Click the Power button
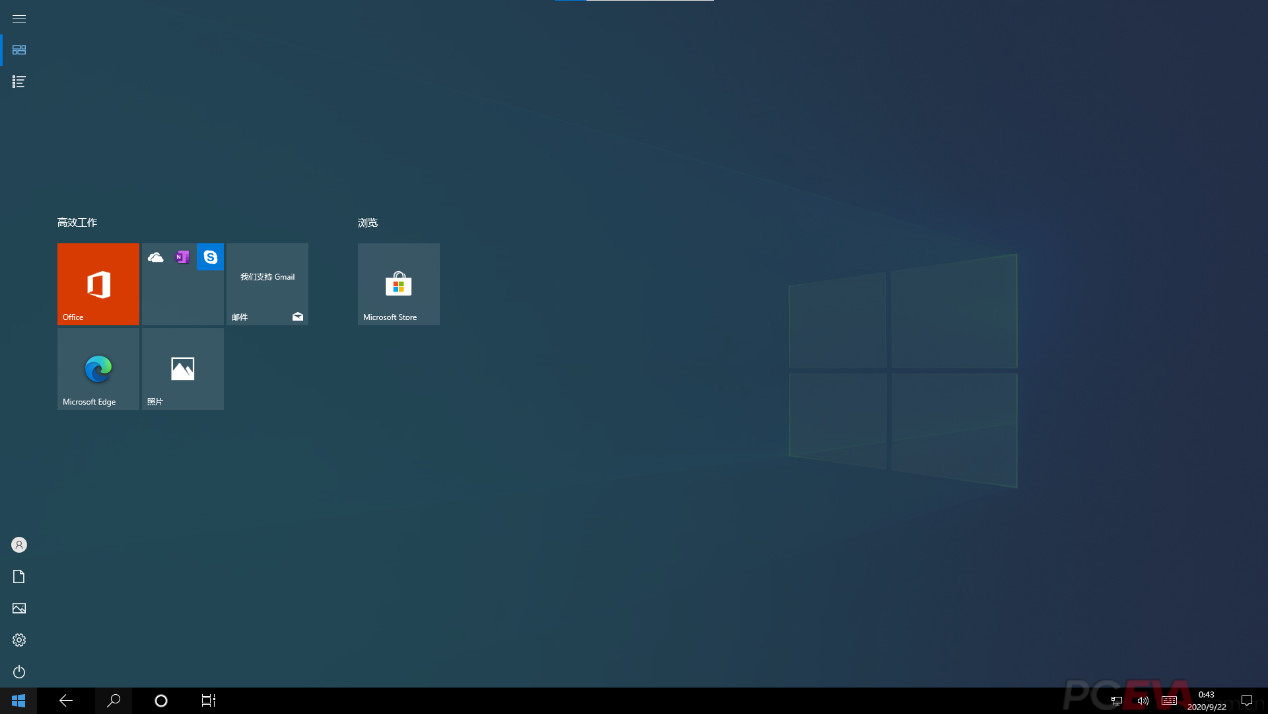Image resolution: width=1268 pixels, height=714 pixels. 18,672
